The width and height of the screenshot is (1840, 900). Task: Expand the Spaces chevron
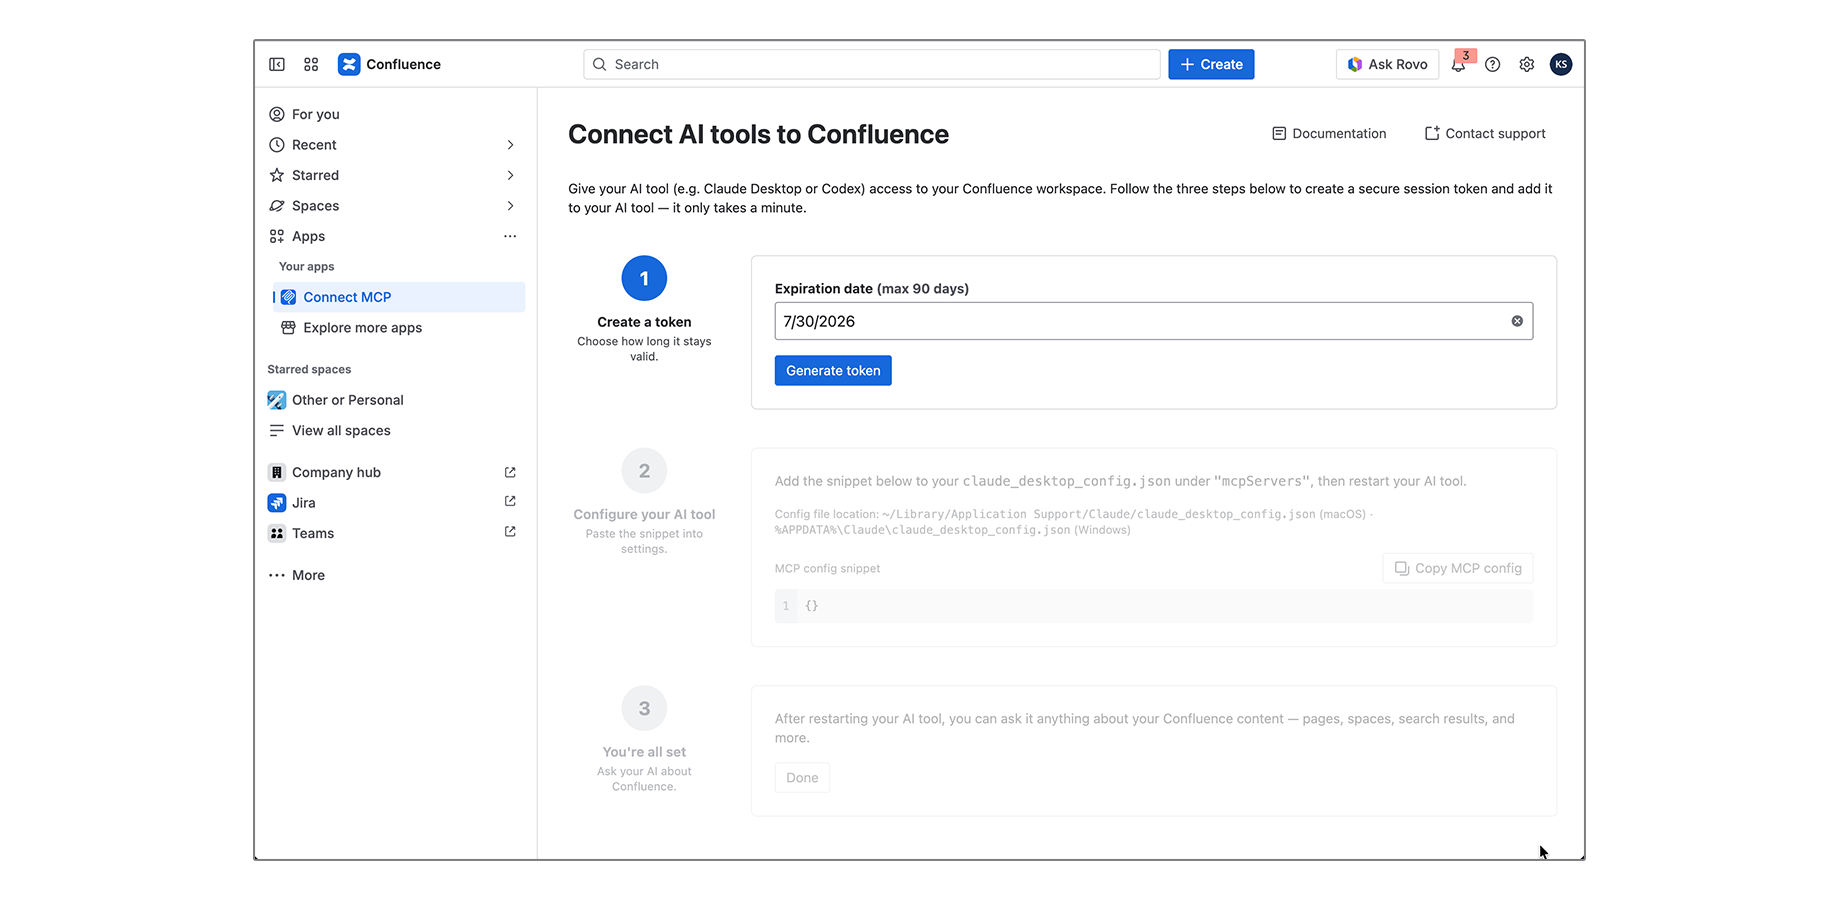(x=510, y=206)
